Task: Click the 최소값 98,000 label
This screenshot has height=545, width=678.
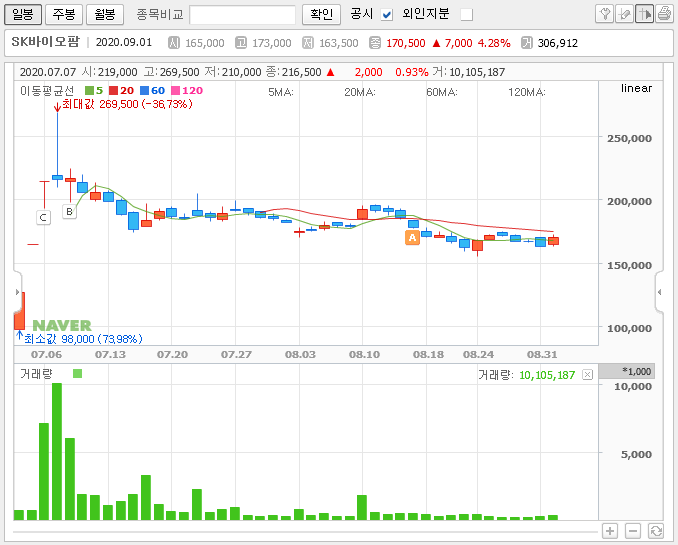Action: coord(83,339)
